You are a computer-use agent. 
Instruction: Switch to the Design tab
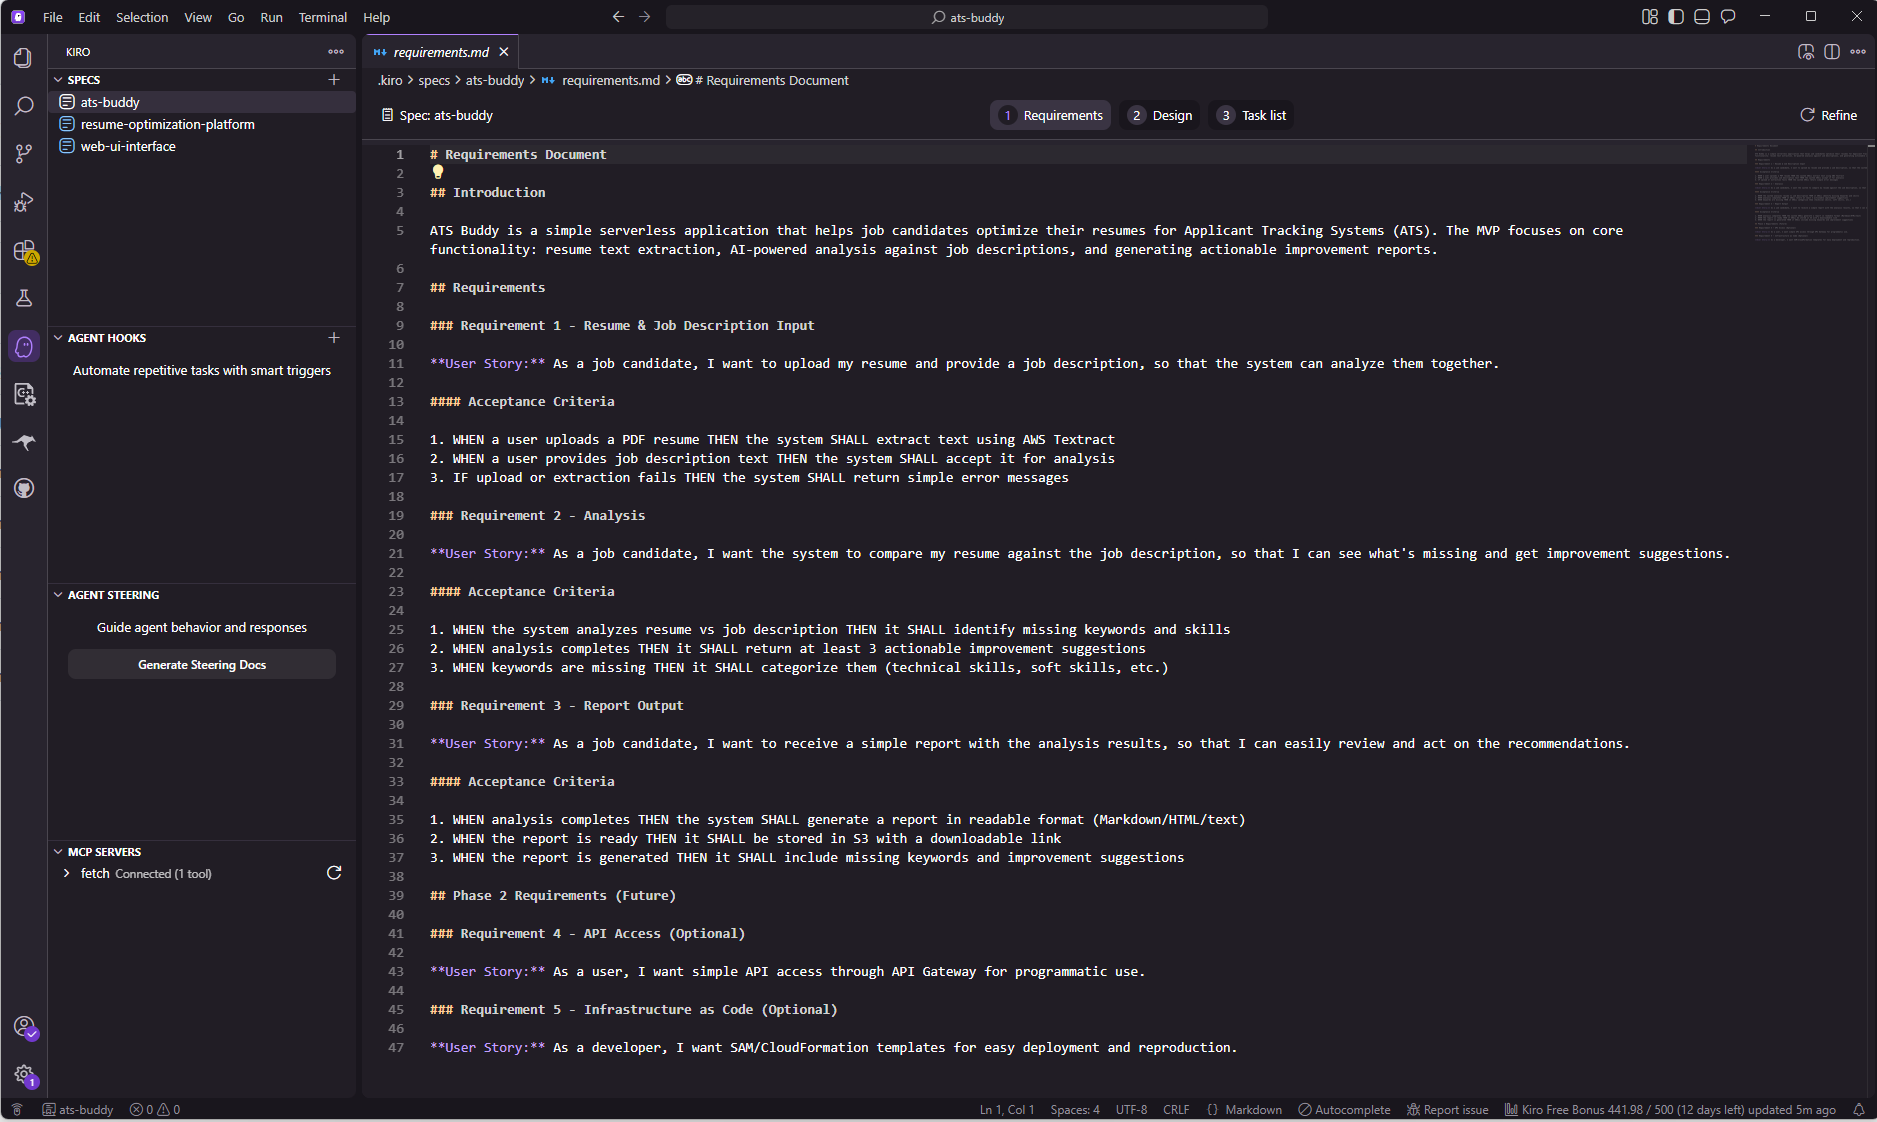click(1161, 116)
